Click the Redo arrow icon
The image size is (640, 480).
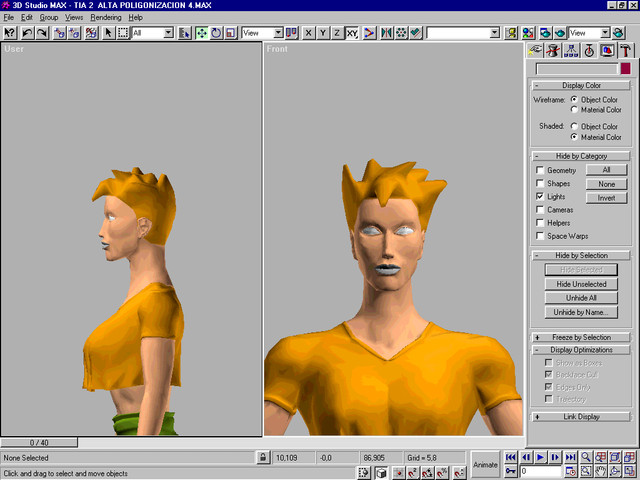click(x=42, y=33)
